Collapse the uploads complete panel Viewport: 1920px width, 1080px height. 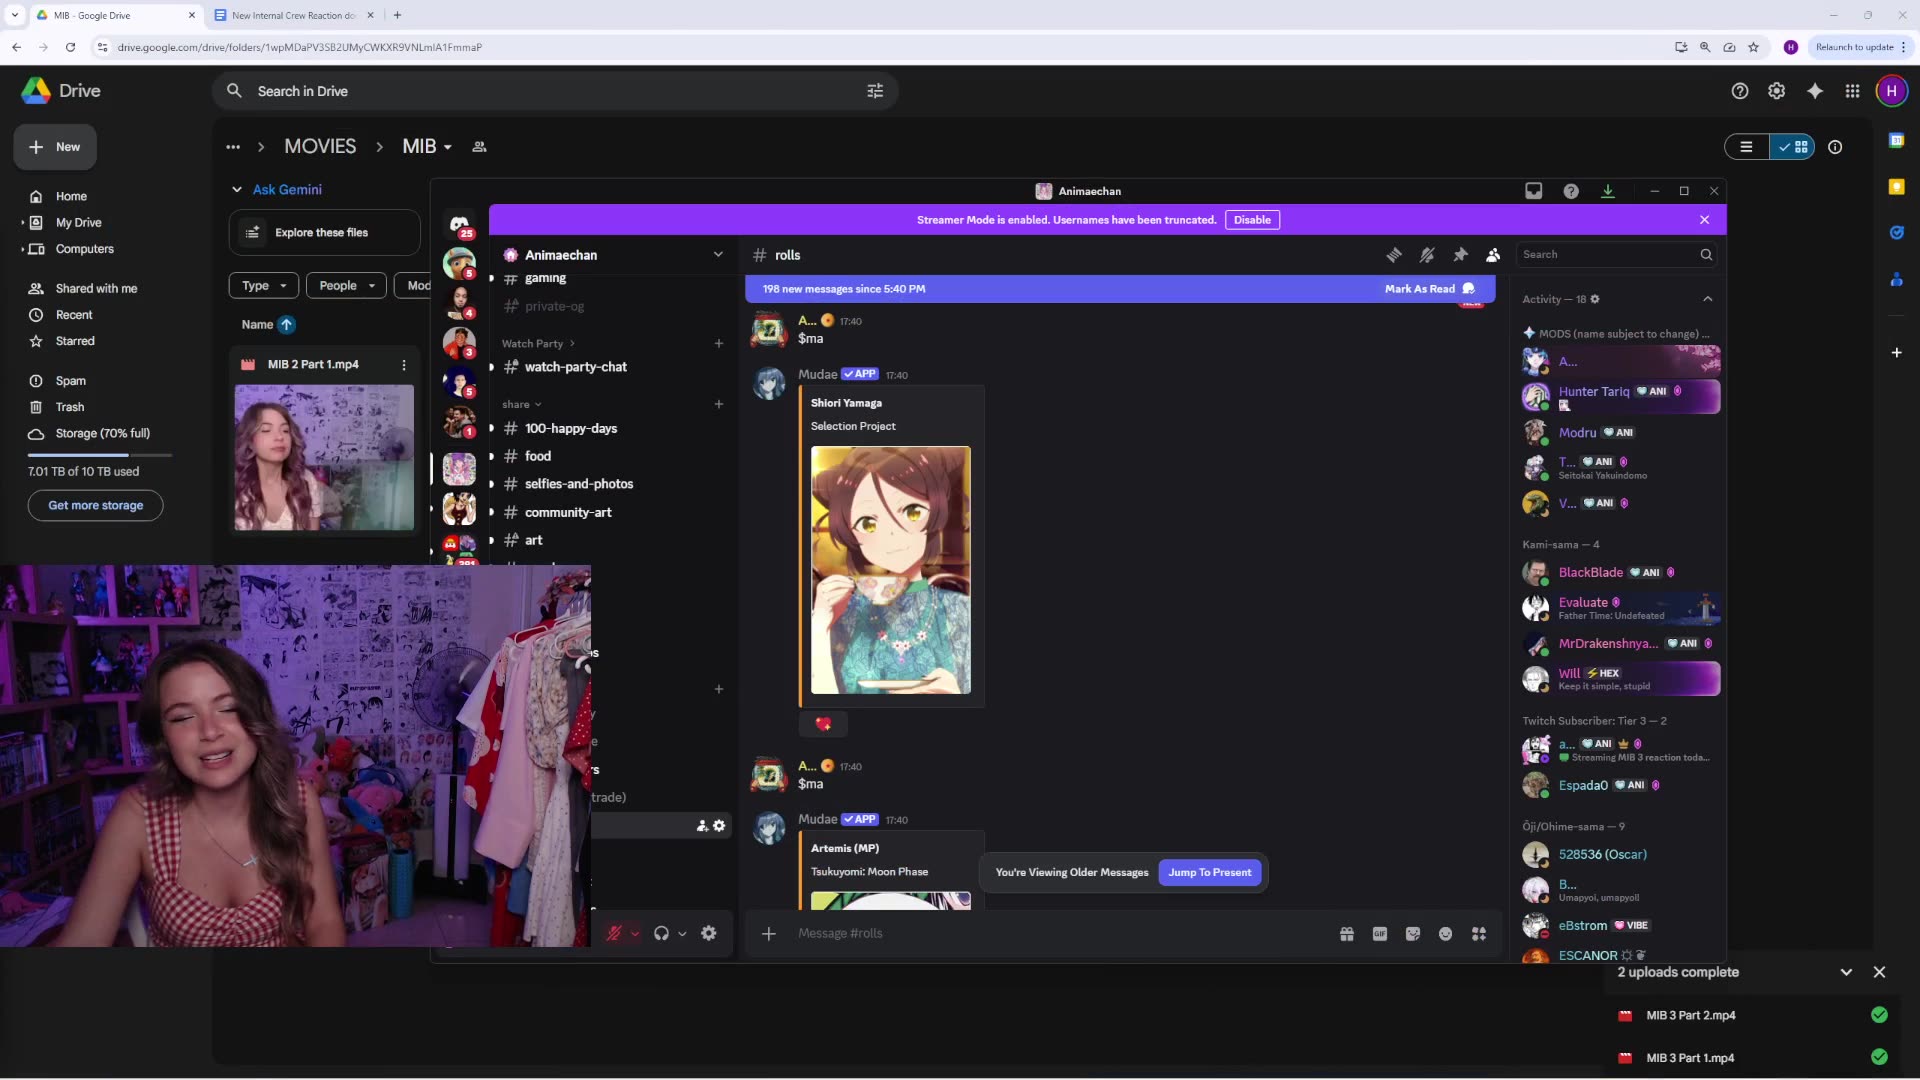tap(1846, 972)
